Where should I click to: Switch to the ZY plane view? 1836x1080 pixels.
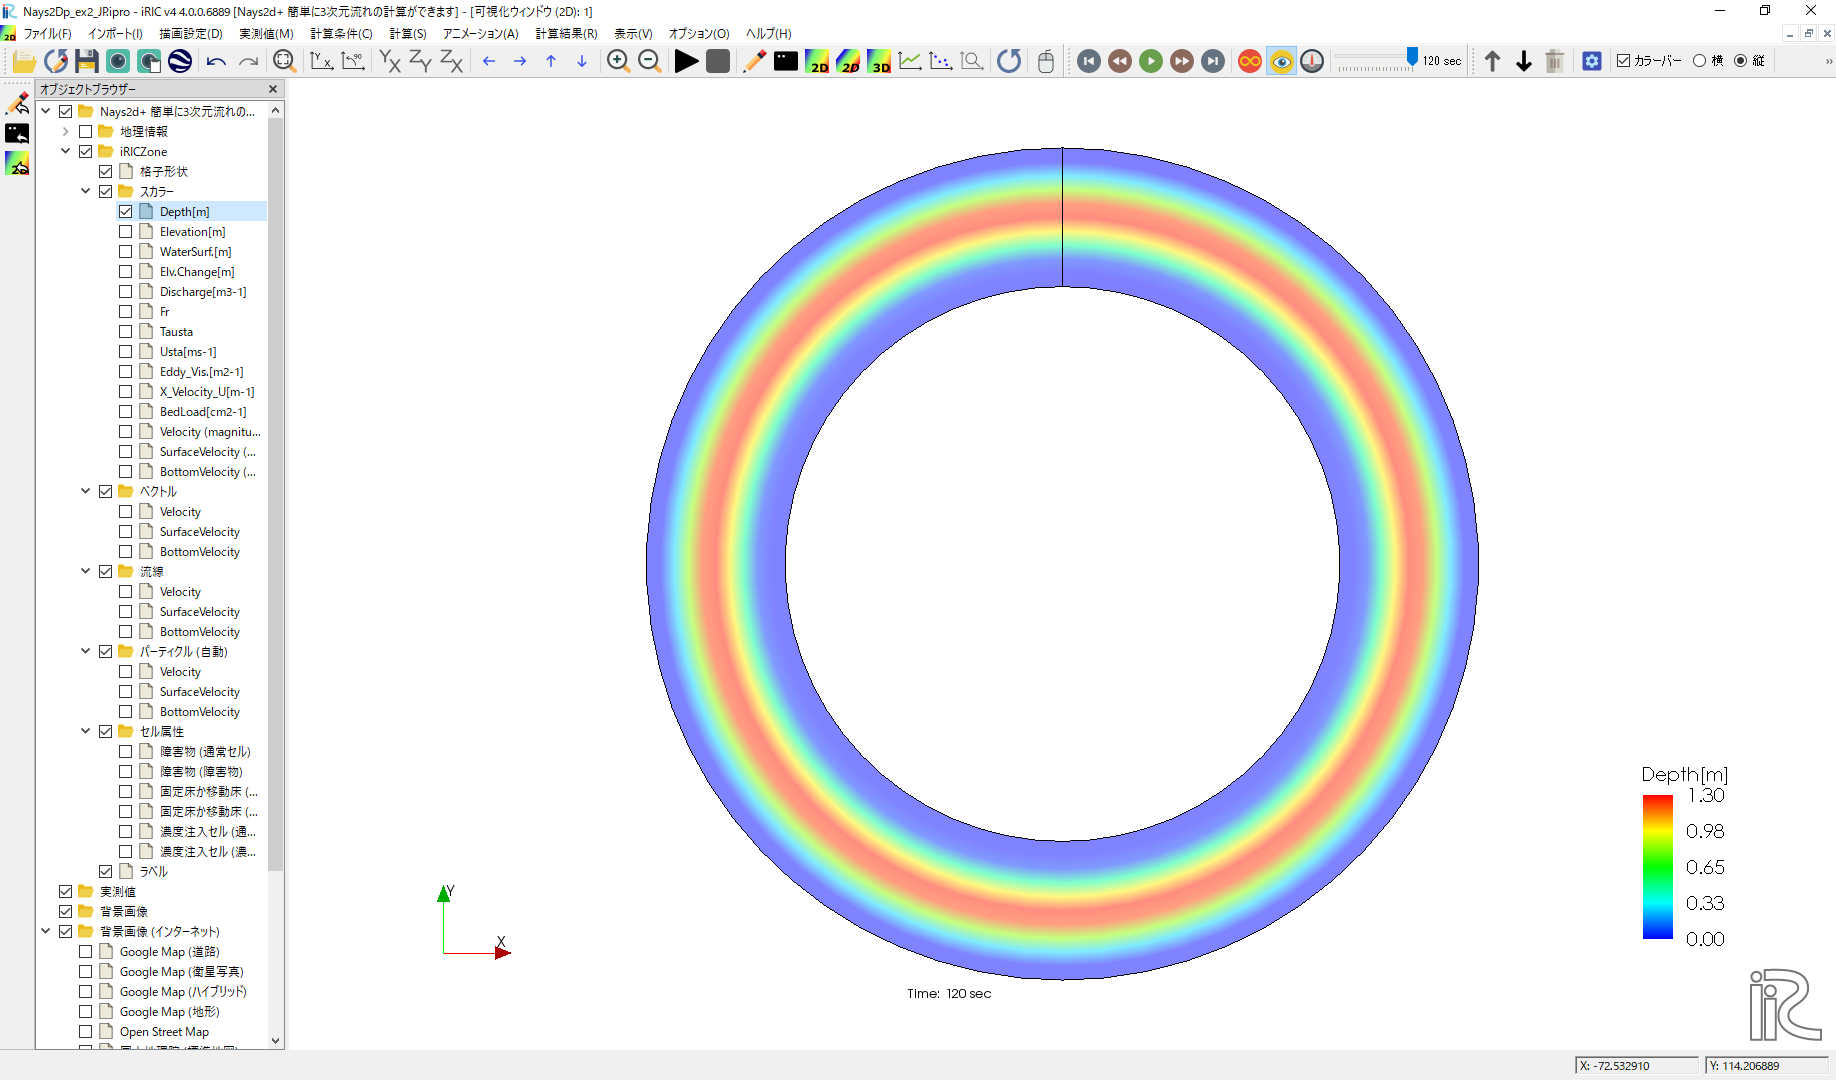[420, 61]
